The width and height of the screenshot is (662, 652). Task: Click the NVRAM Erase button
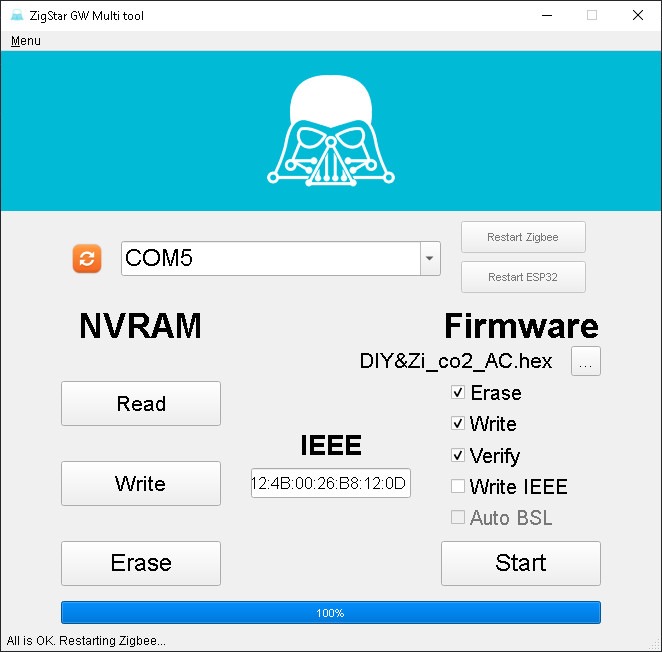coord(141,563)
